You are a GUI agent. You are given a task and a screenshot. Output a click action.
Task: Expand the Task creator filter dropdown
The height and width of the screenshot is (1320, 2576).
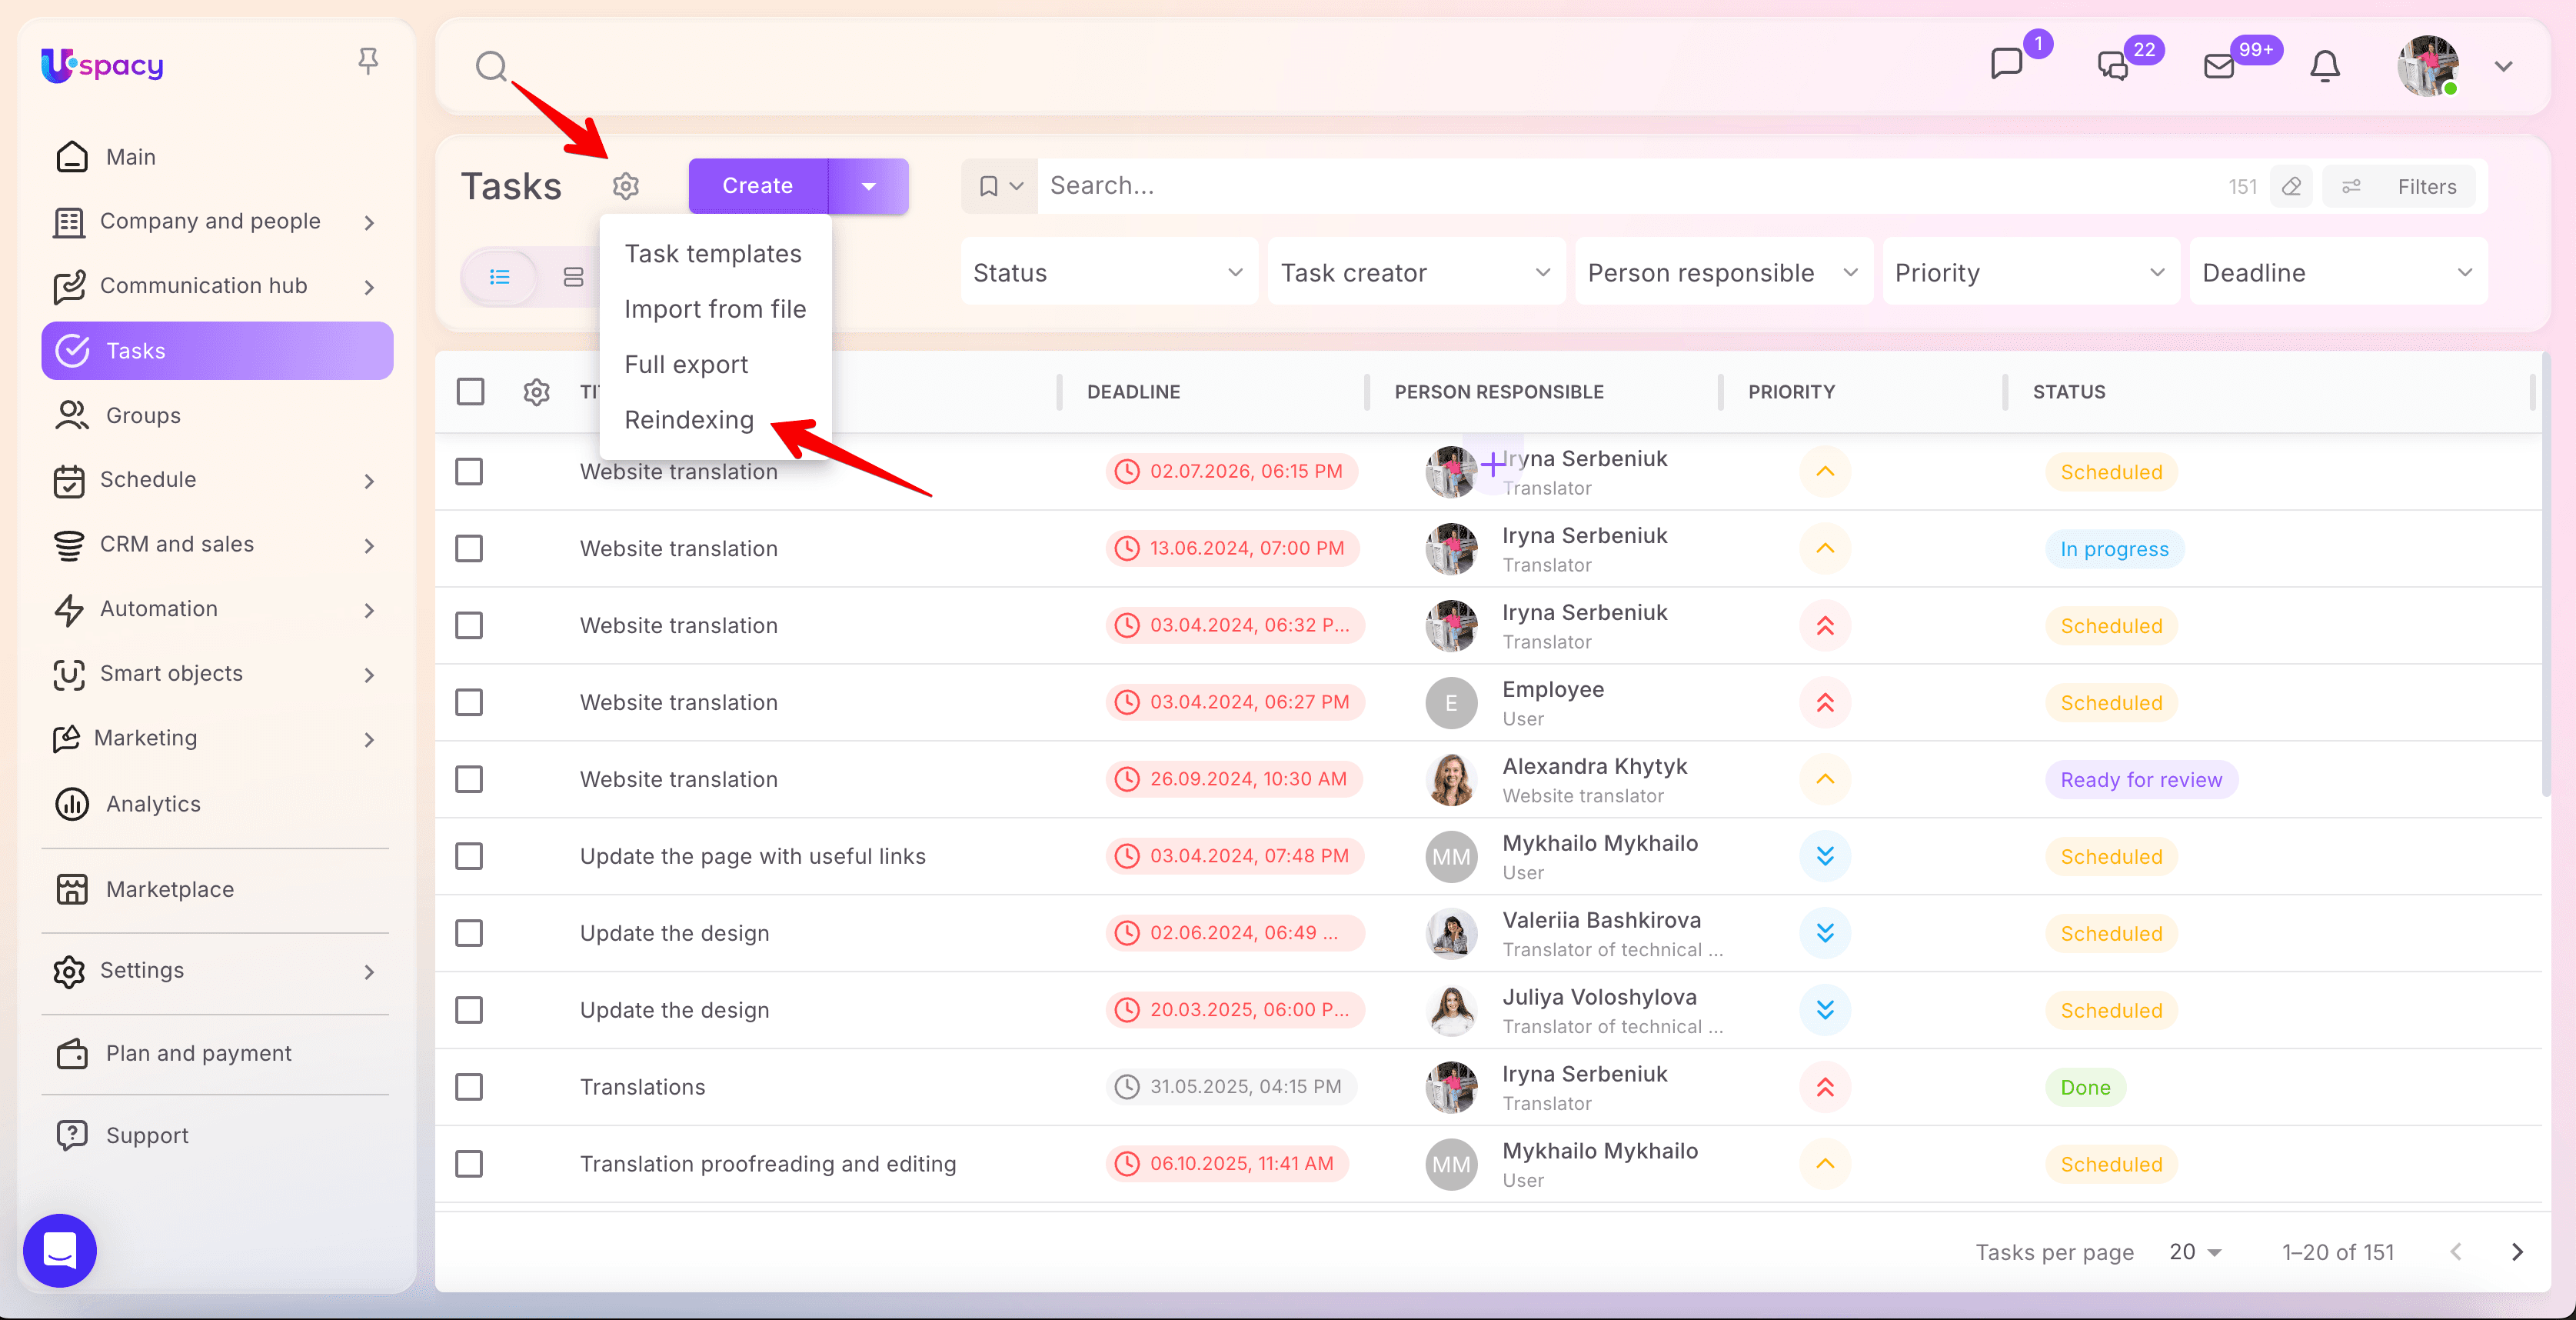pyautogui.click(x=1416, y=272)
